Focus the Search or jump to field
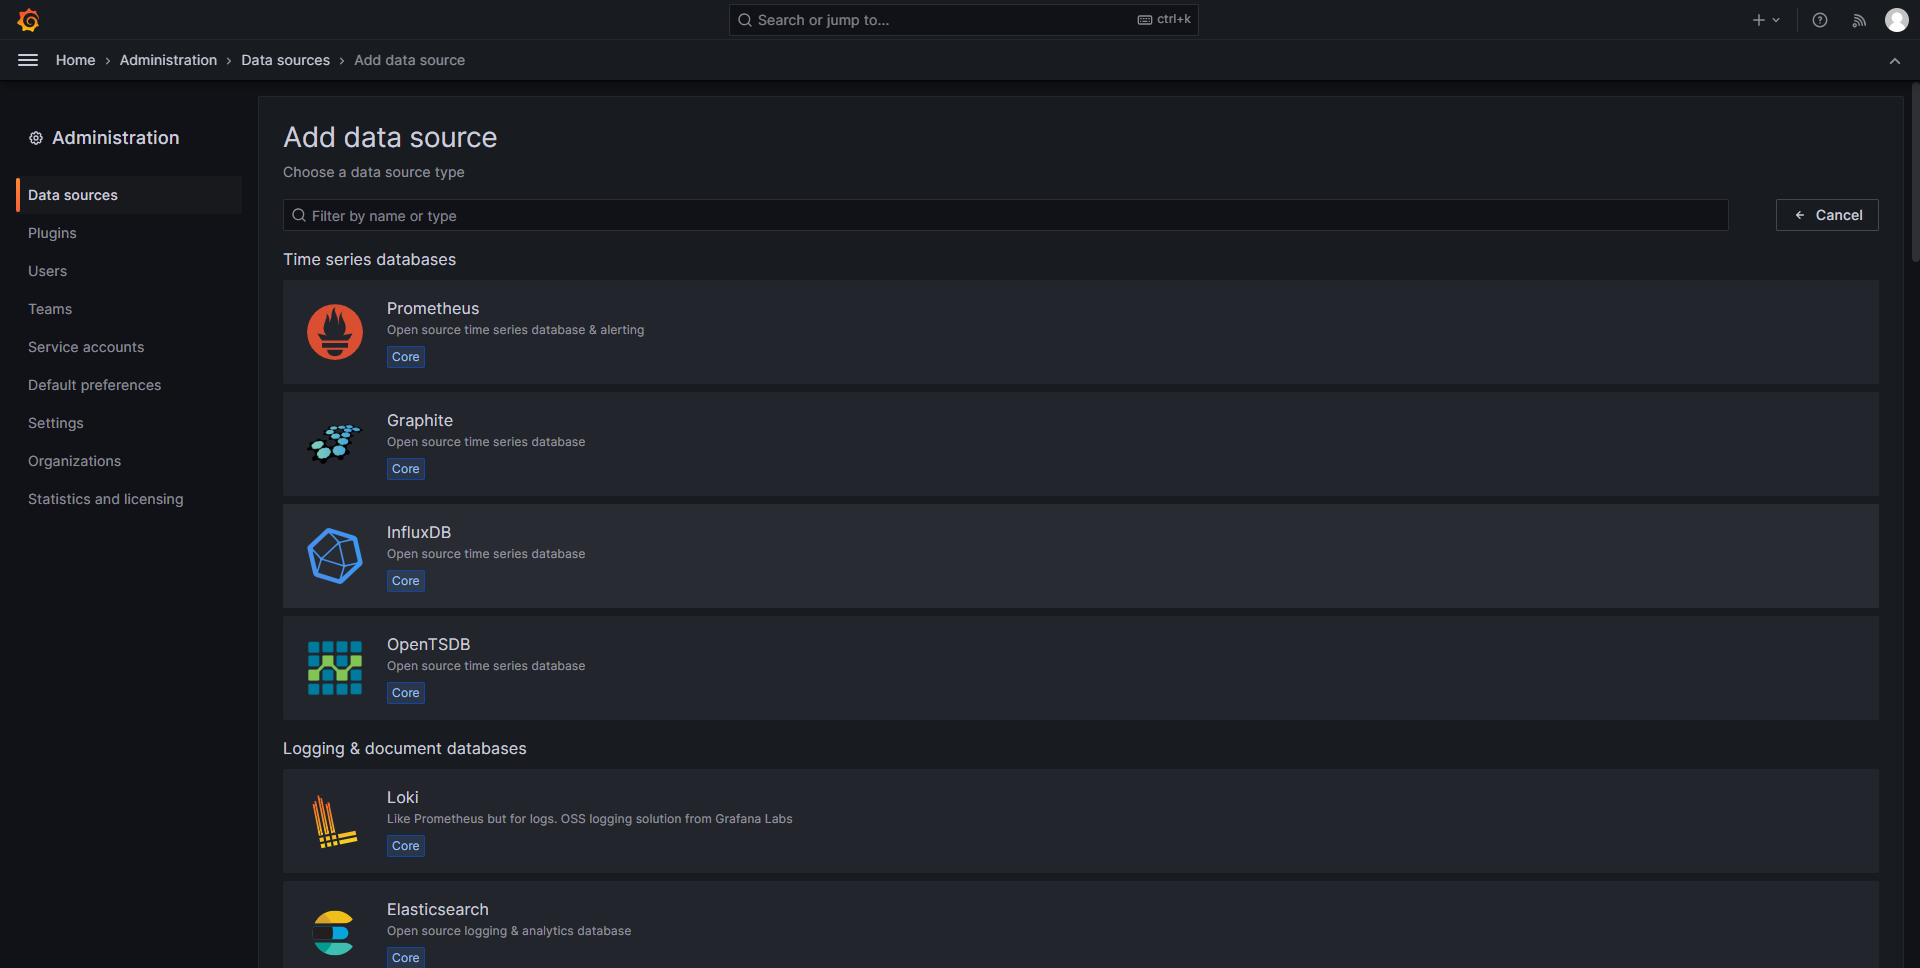 963,20
